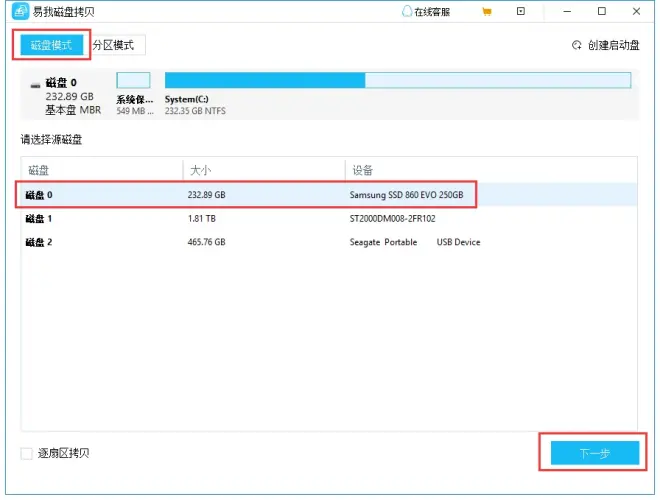
Task: Click the 465.76 GB size cell
Action: click(x=206, y=242)
